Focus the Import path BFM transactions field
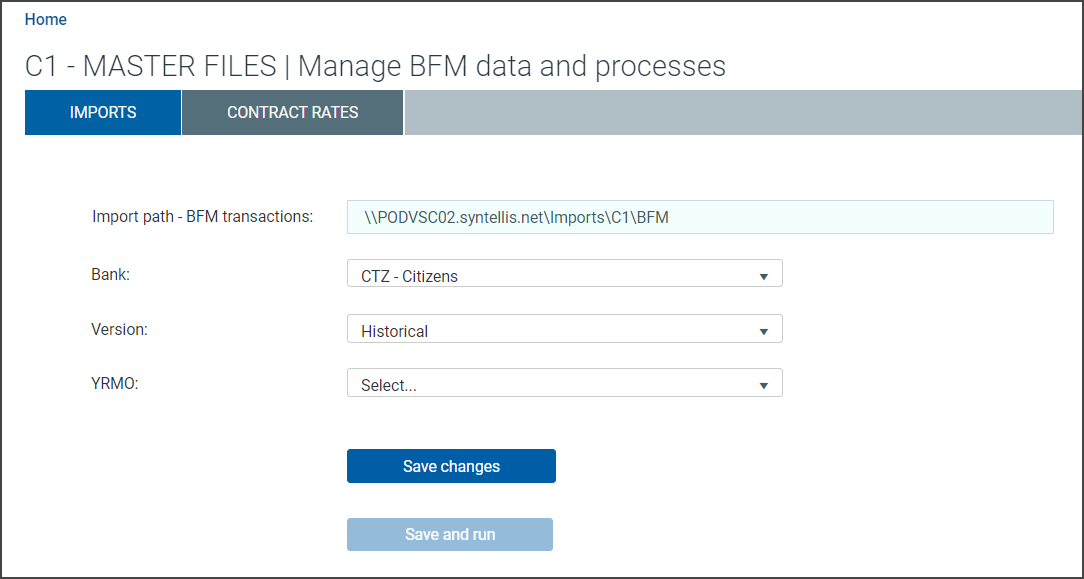The image size is (1084, 579). tap(700, 217)
